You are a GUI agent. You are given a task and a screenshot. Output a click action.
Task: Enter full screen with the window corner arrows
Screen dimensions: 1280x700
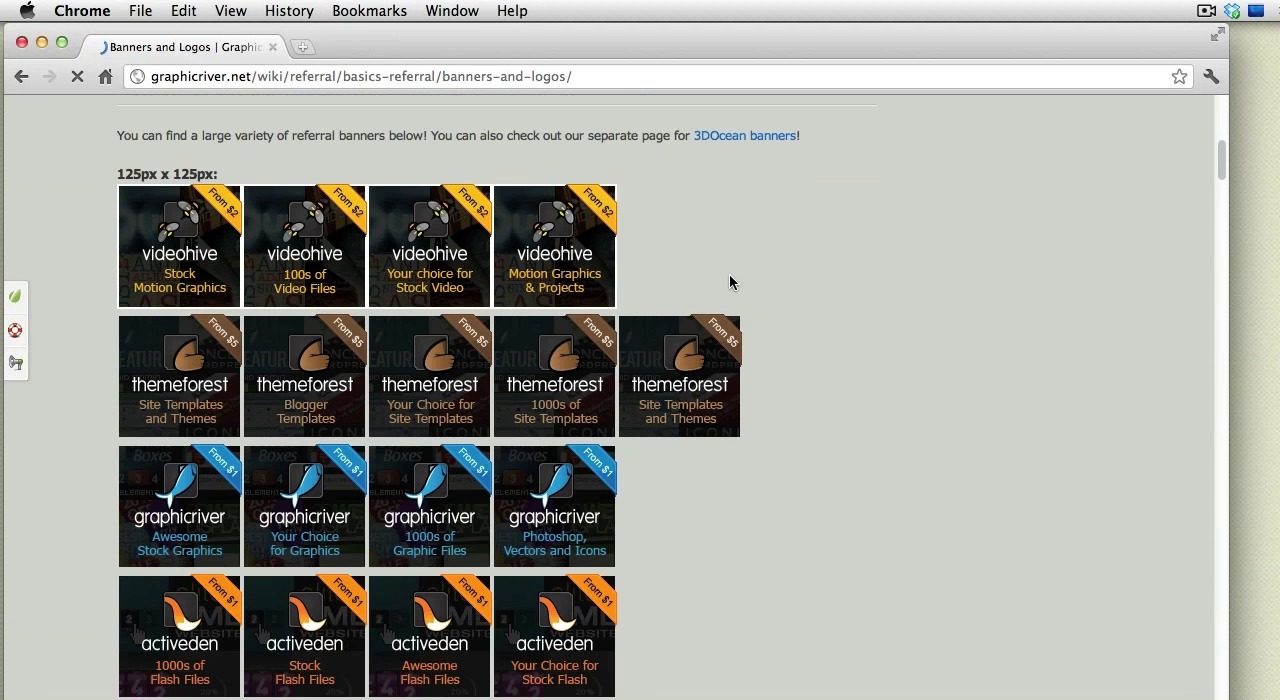[1217, 36]
